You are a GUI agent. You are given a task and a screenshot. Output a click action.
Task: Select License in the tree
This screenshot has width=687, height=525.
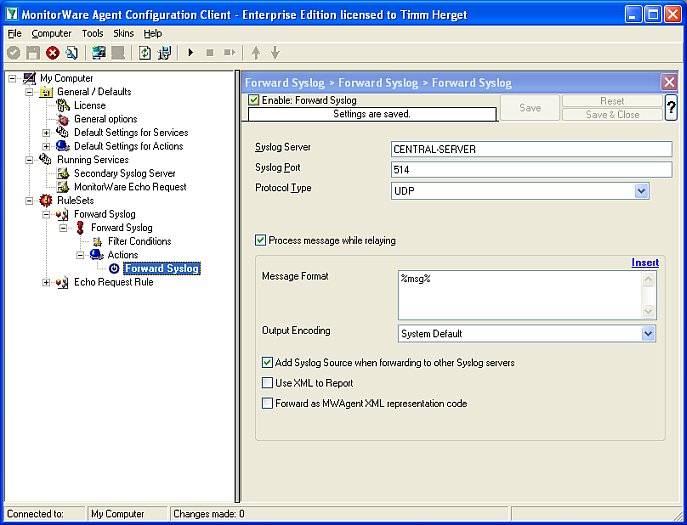click(x=90, y=106)
